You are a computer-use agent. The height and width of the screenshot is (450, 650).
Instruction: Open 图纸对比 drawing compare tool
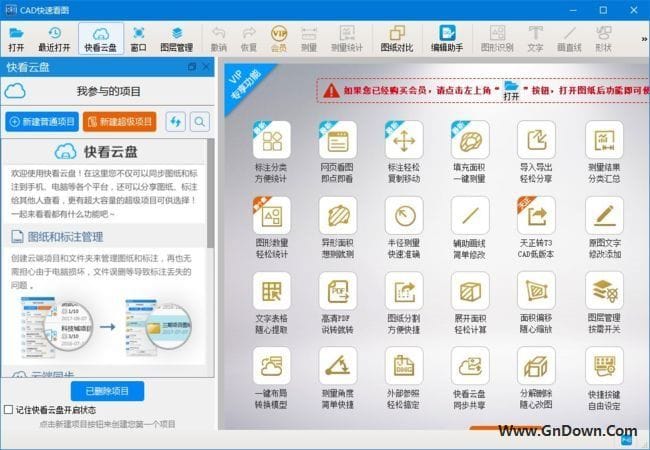point(397,39)
